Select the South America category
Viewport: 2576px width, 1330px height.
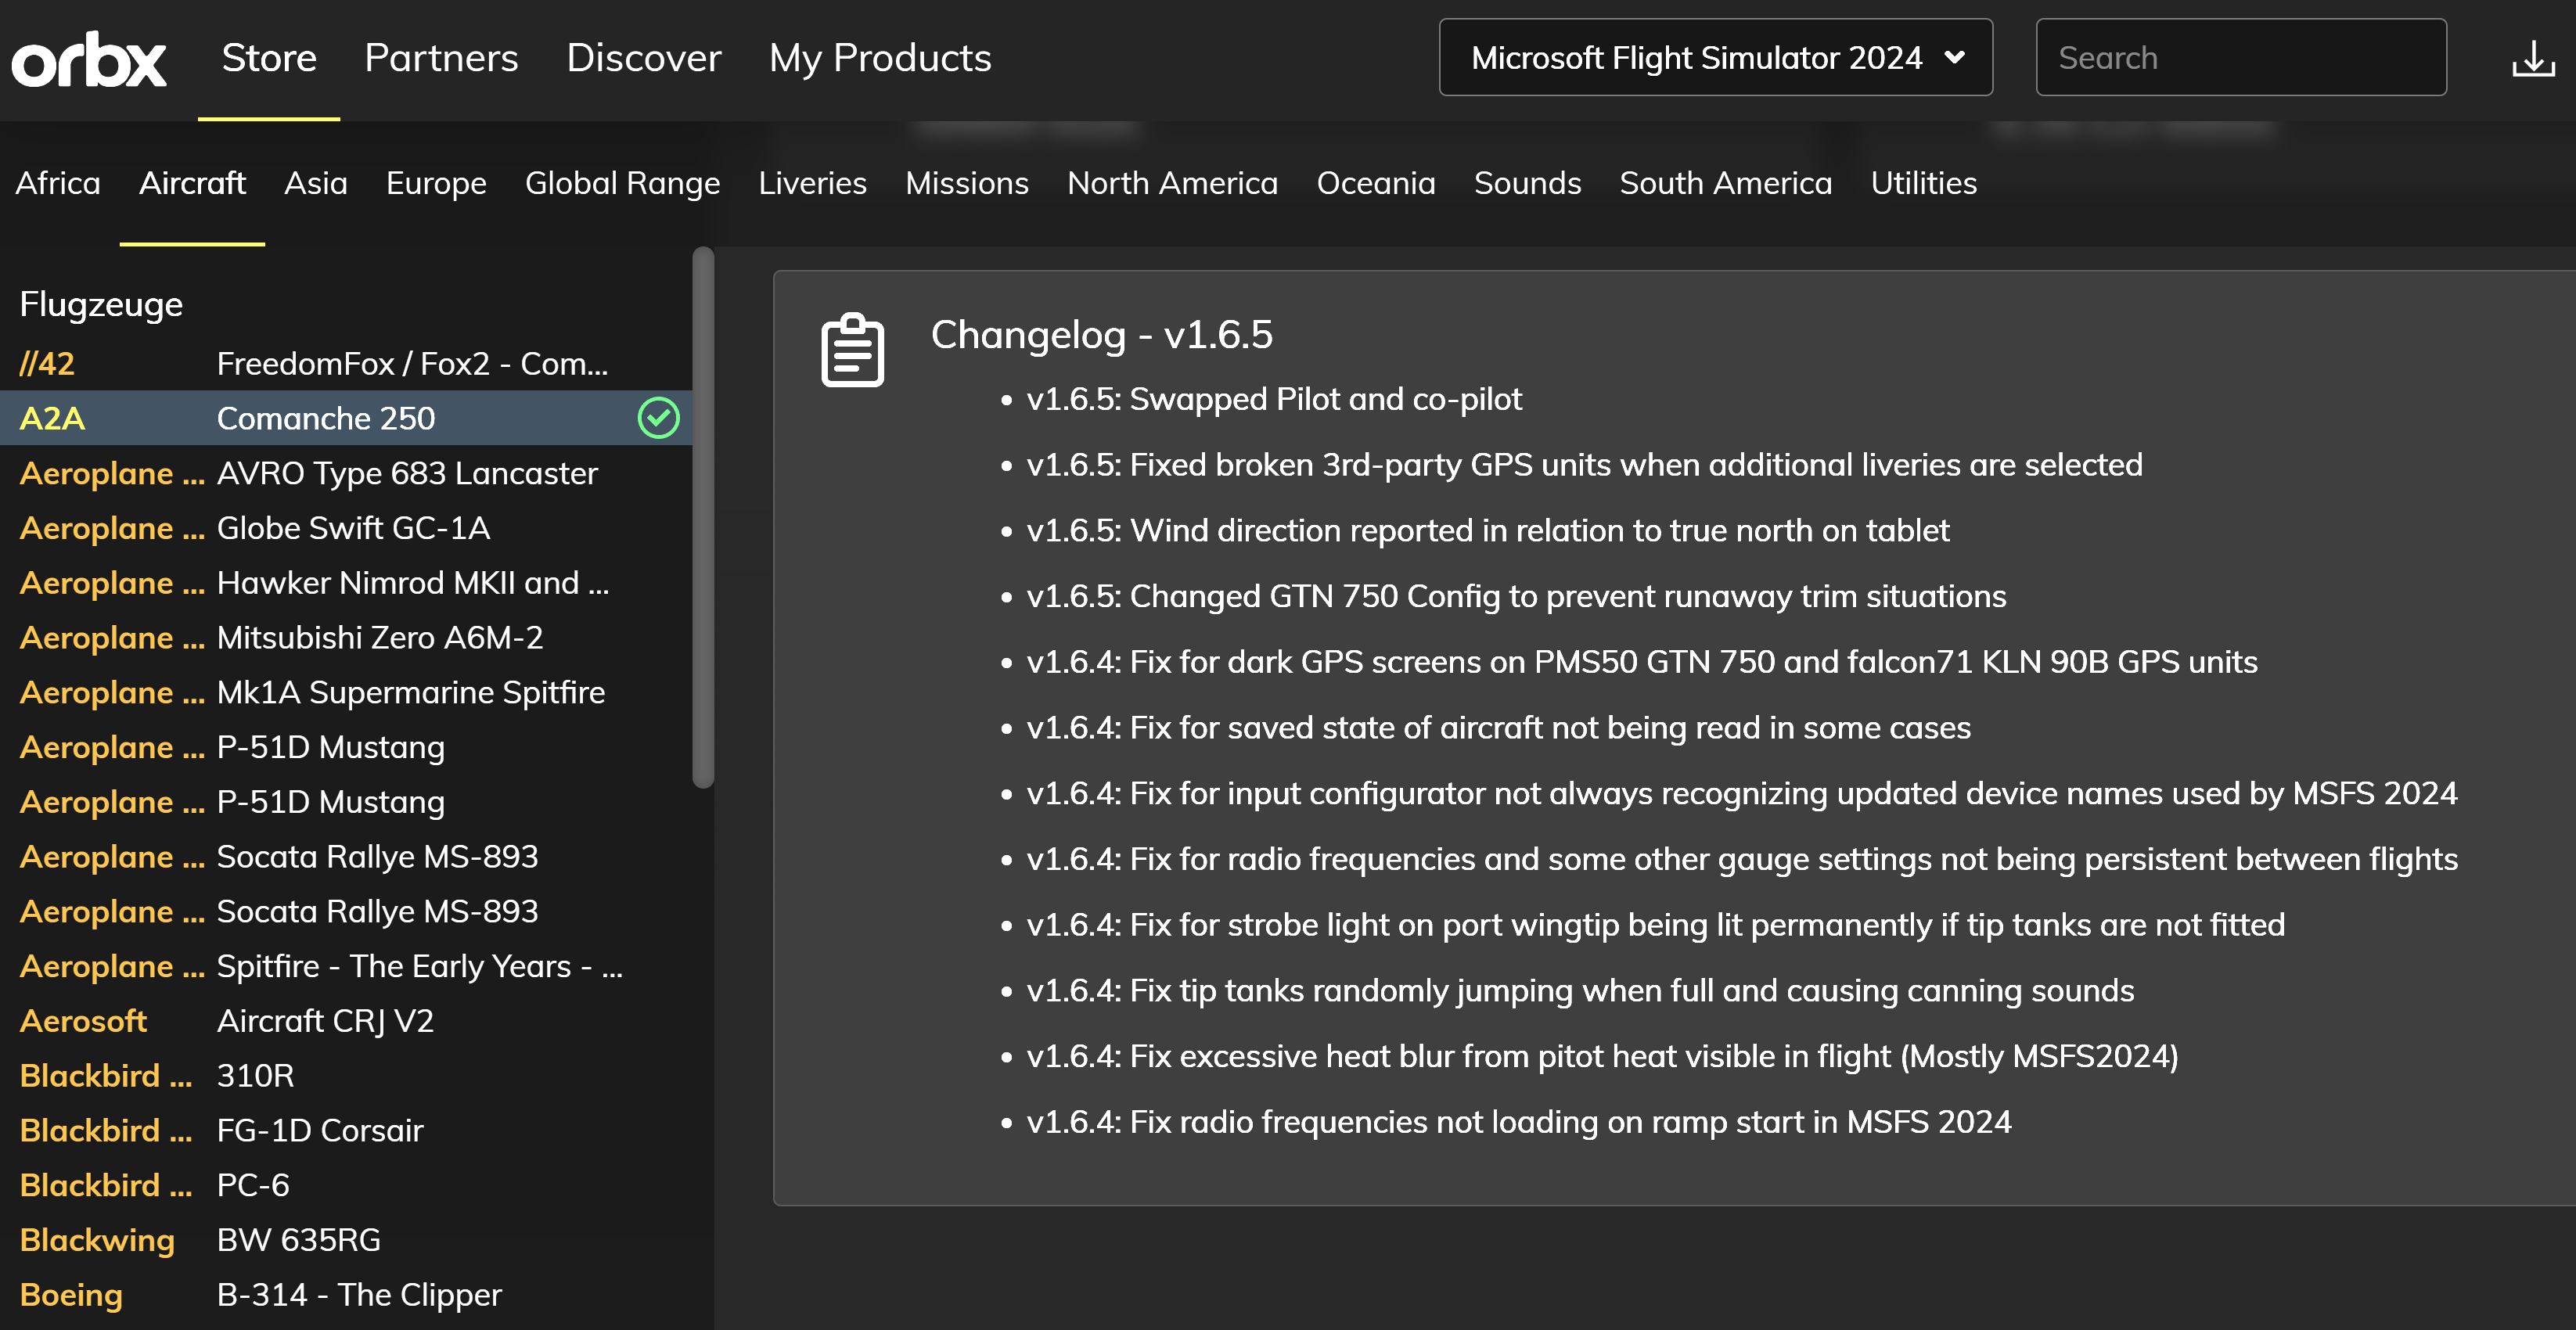(x=1725, y=183)
